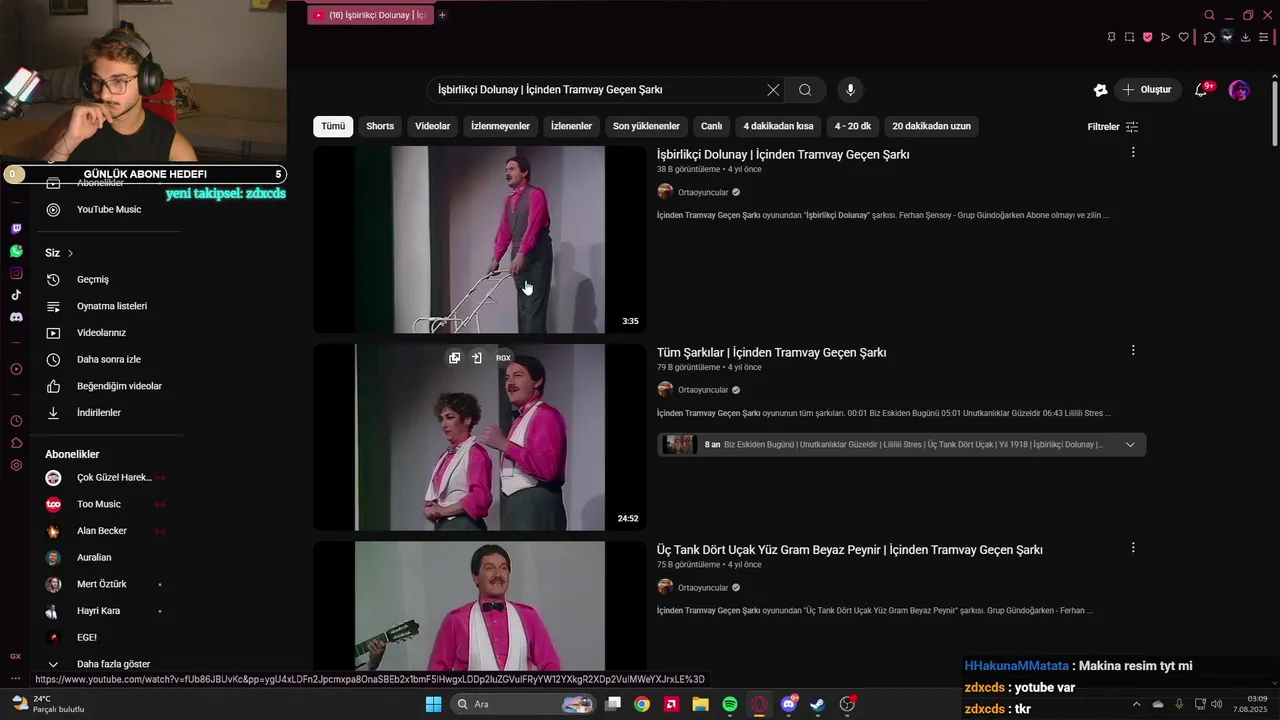The width and height of the screenshot is (1280, 720).
Task: Open more options for İşbirlikçi Dolunay video
Action: point(1133,152)
